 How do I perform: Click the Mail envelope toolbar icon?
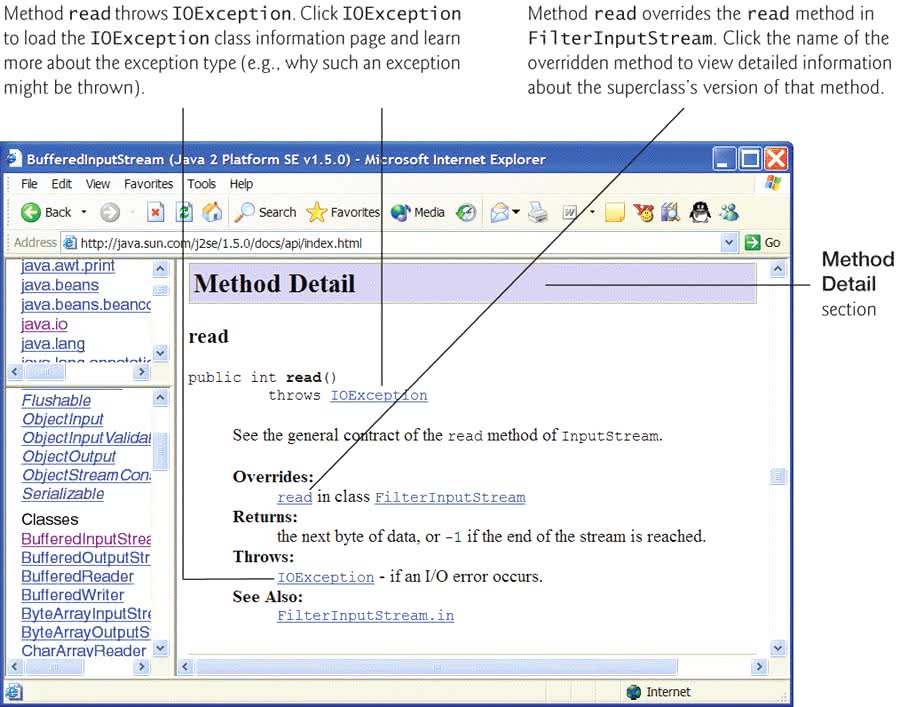(x=499, y=213)
